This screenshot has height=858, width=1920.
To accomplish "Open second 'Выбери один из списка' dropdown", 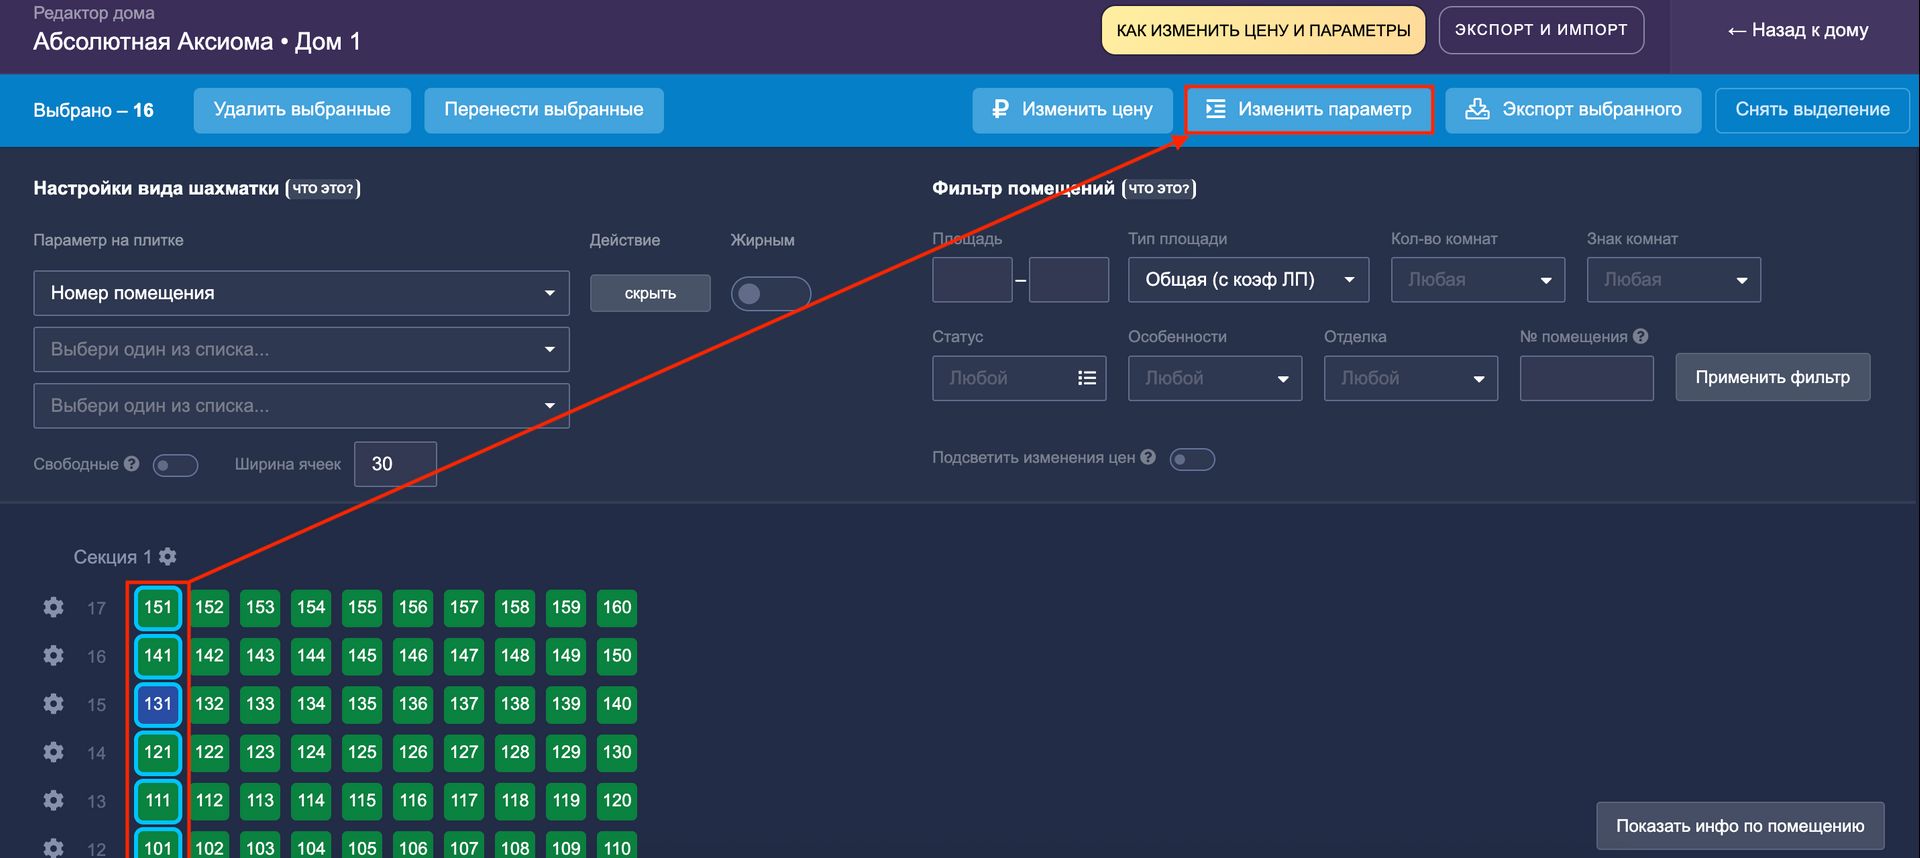I will pyautogui.click(x=301, y=349).
